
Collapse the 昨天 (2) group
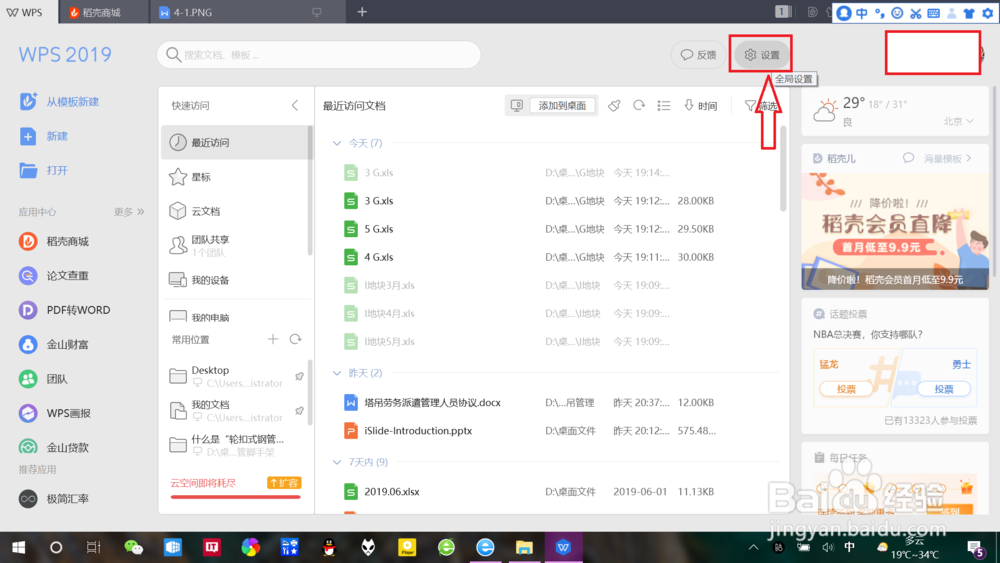click(x=337, y=372)
